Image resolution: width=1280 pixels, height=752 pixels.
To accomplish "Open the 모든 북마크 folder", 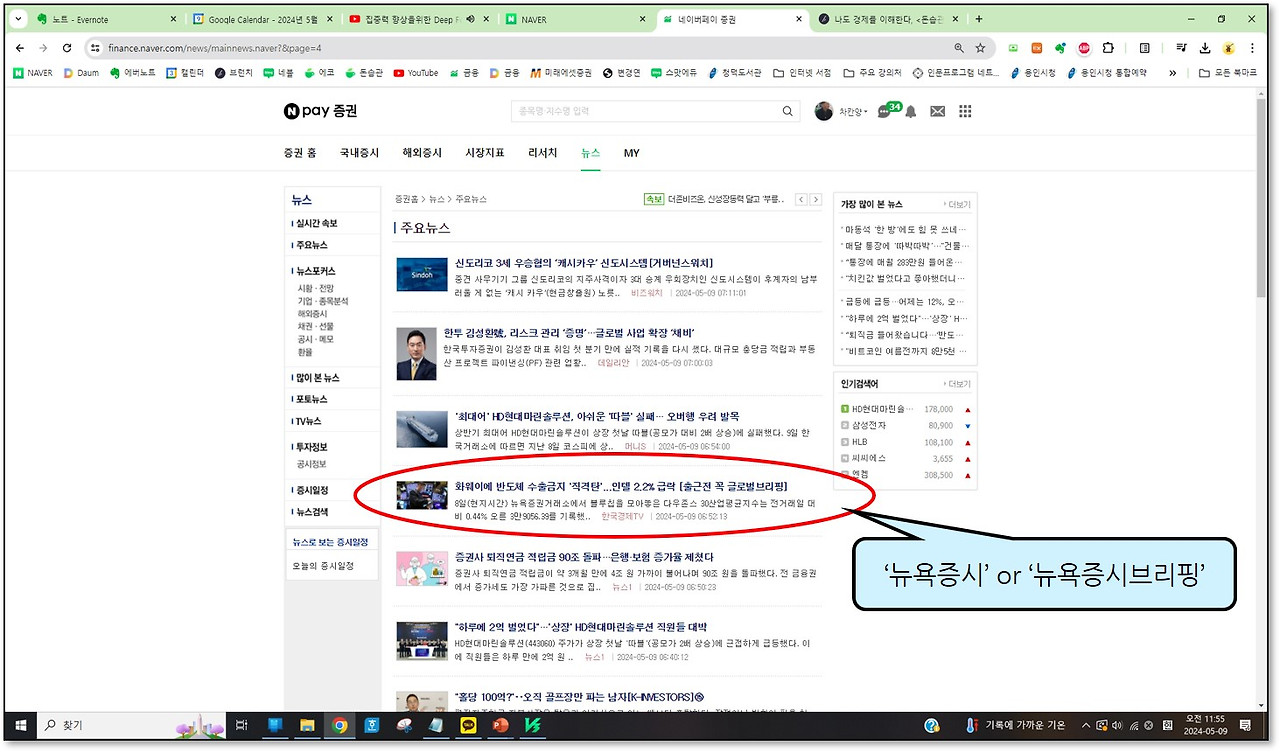I will (1228, 73).
